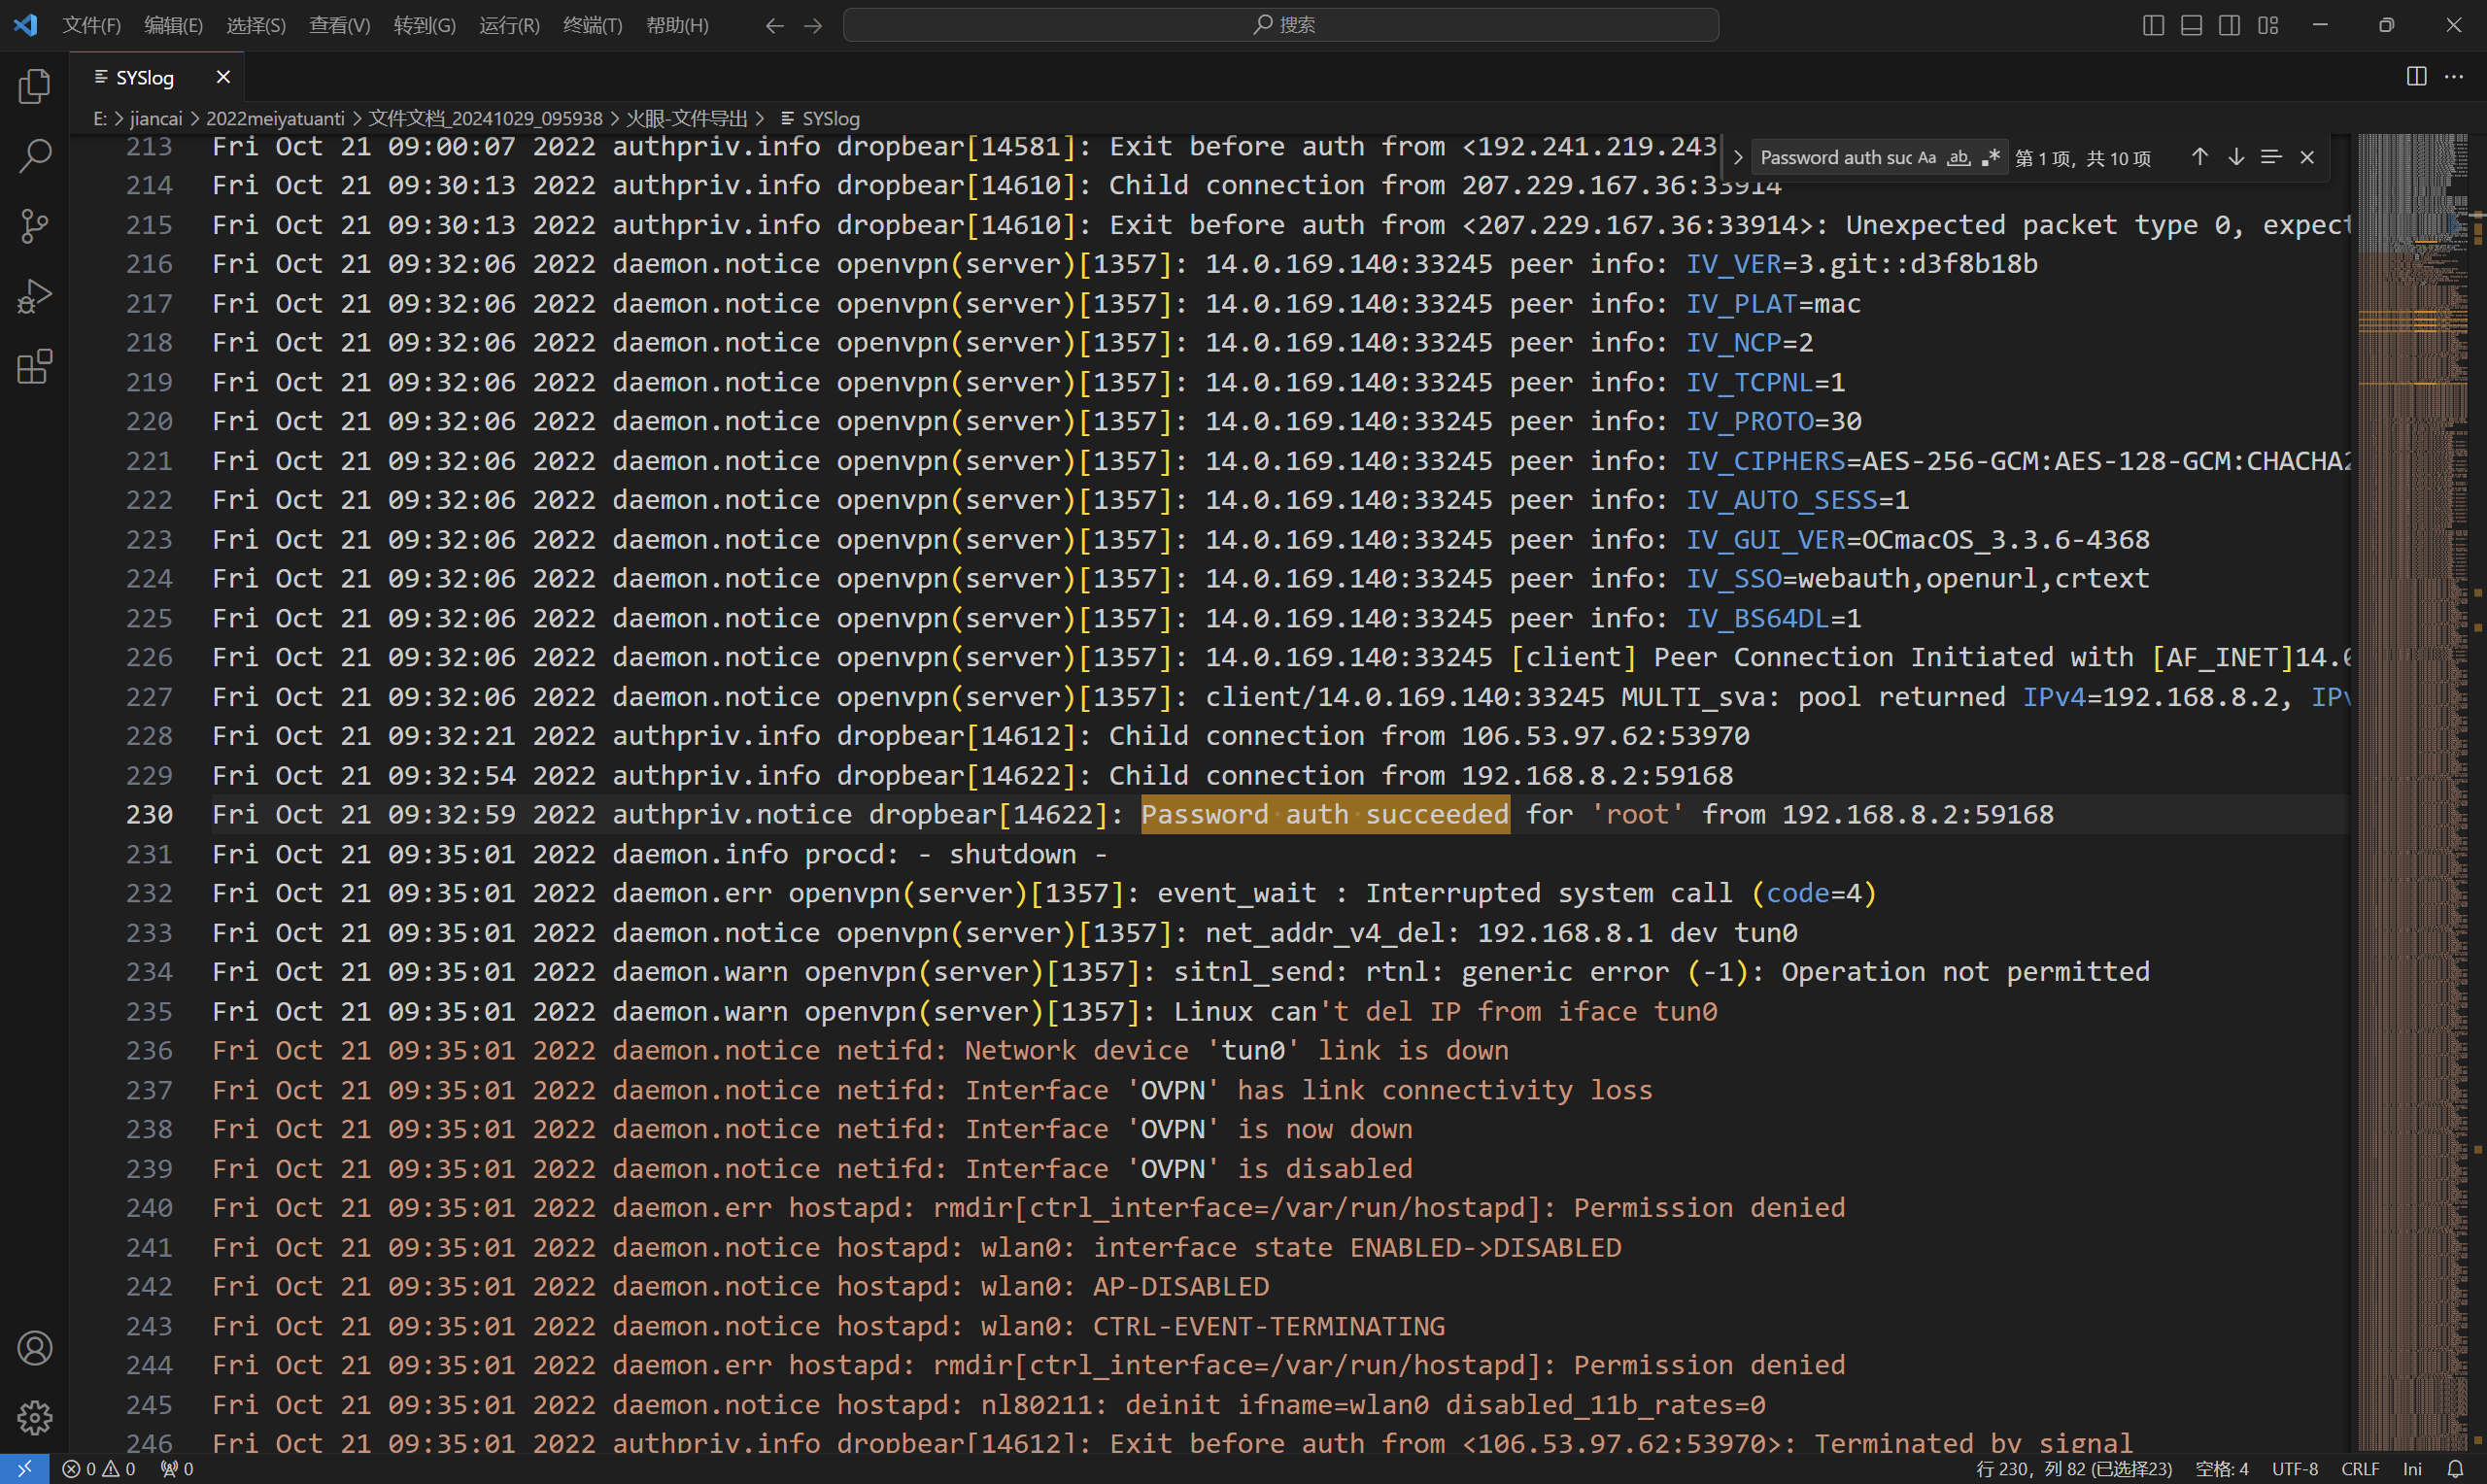Open the Accounts menu icon
The height and width of the screenshot is (1484, 2487).
click(x=35, y=1348)
